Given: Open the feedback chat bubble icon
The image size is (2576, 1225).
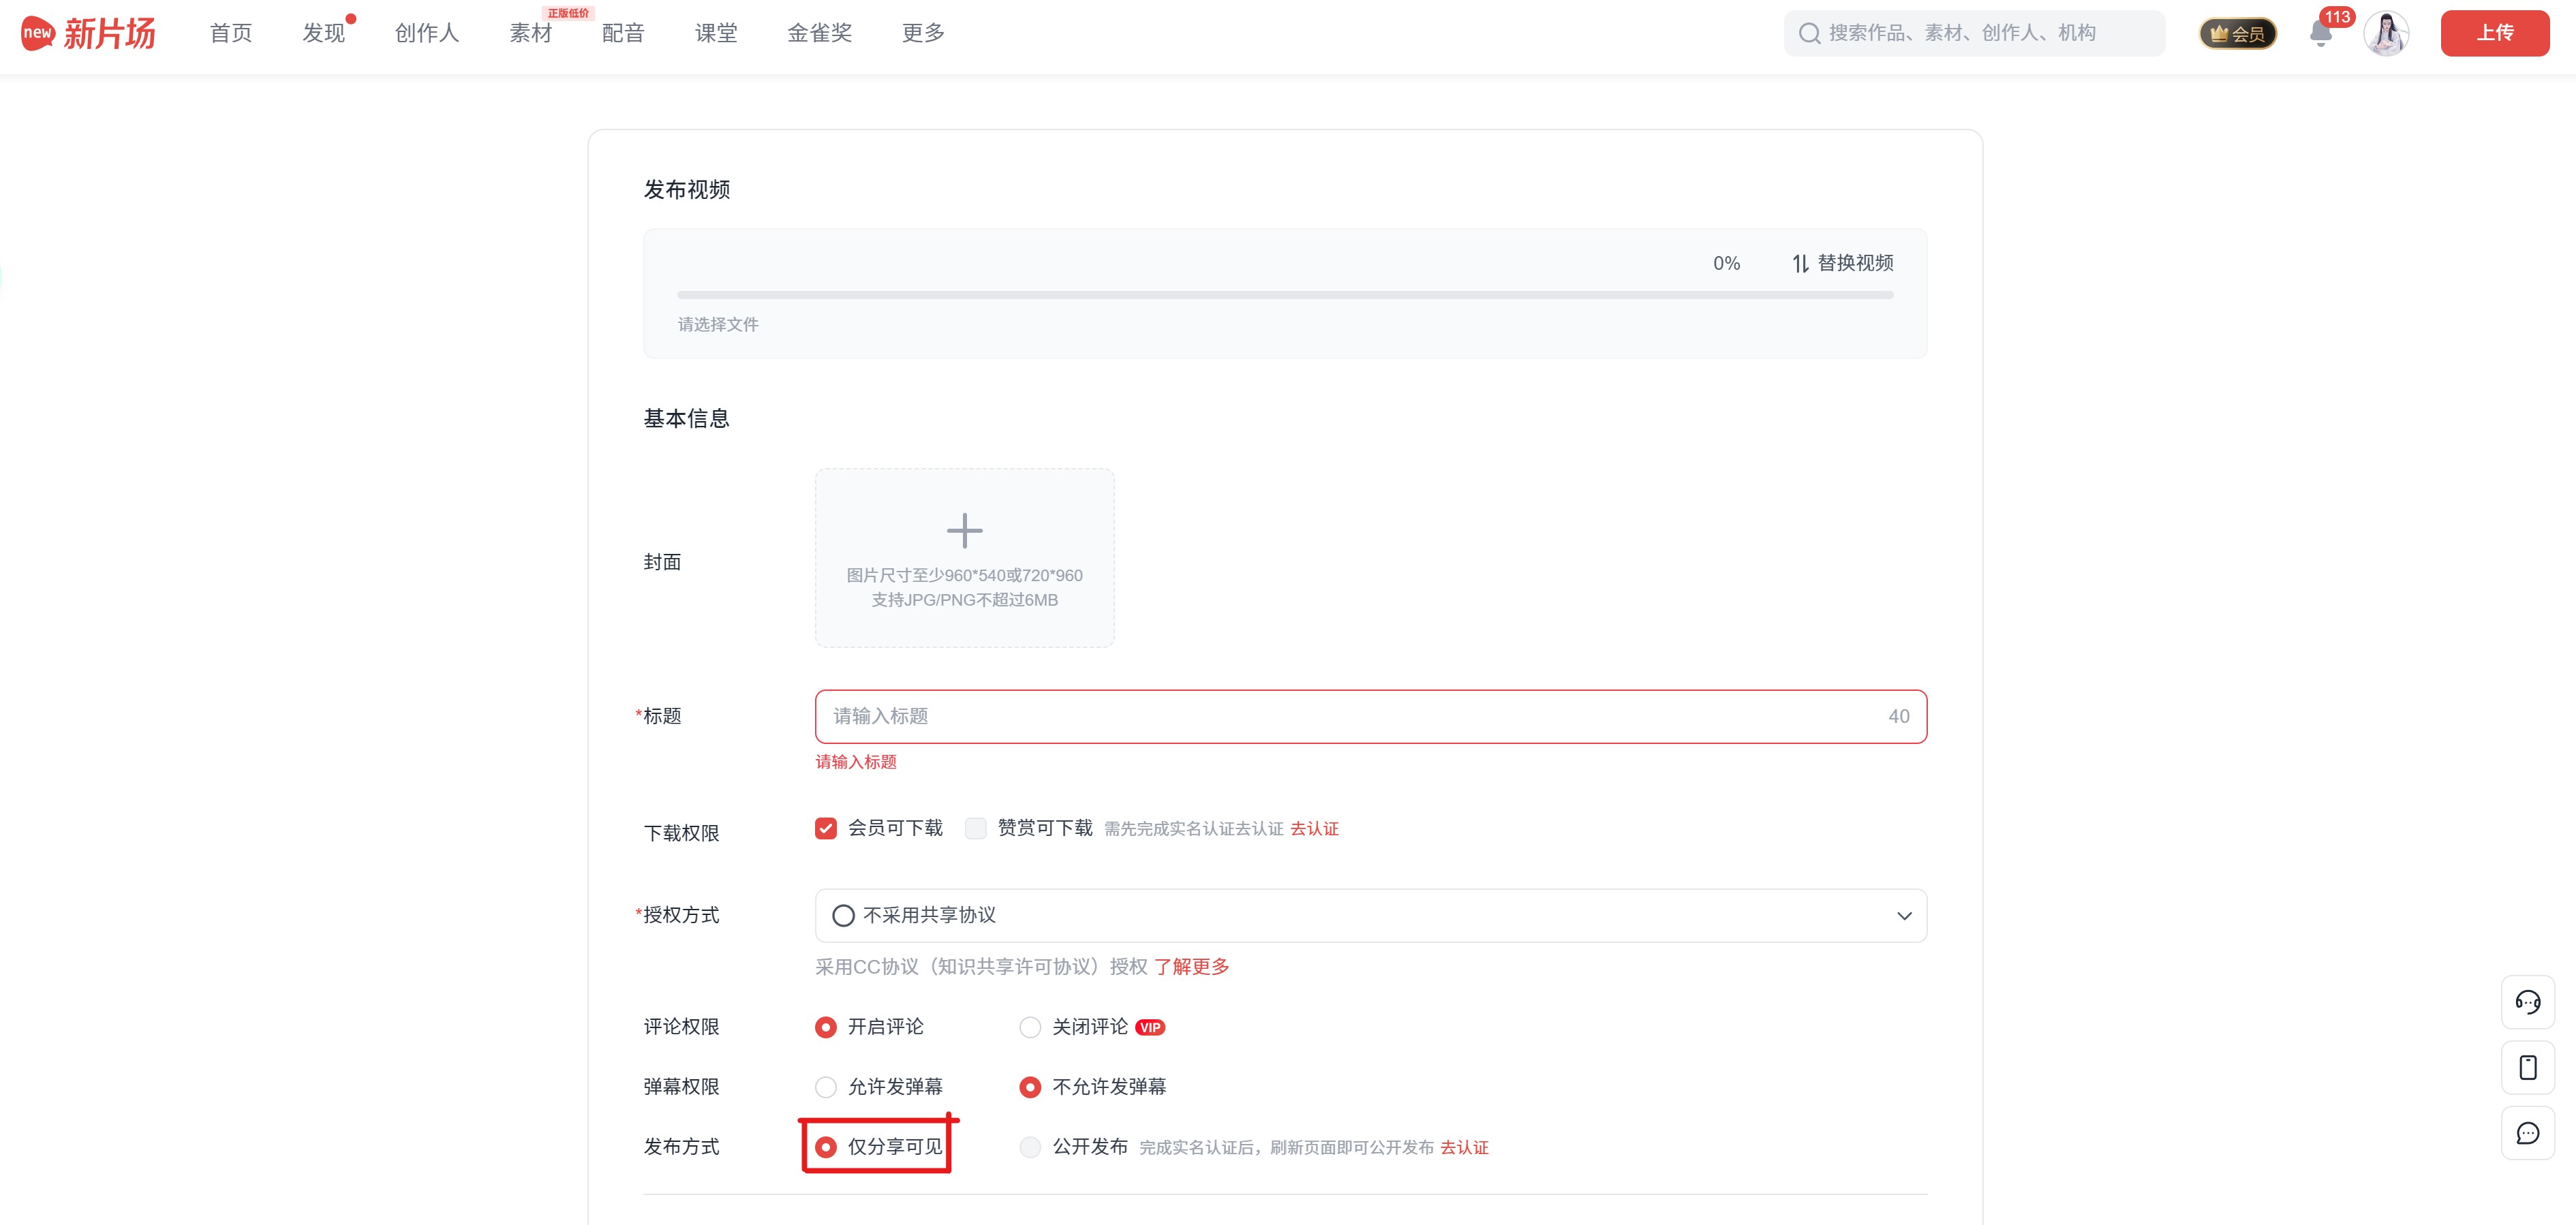Looking at the screenshot, I should pyautogui.click(x=2527, y=1133).
